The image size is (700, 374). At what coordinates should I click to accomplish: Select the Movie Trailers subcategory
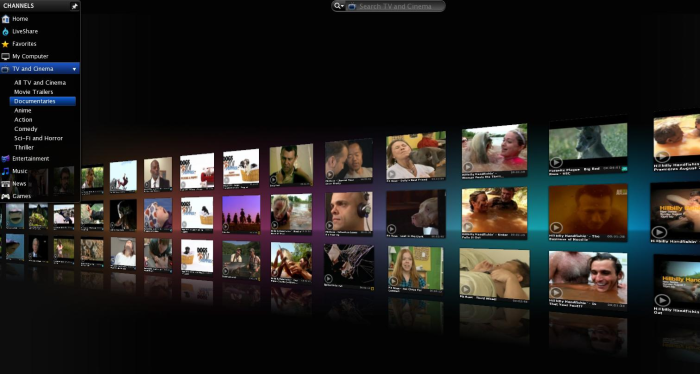[33, 92]
